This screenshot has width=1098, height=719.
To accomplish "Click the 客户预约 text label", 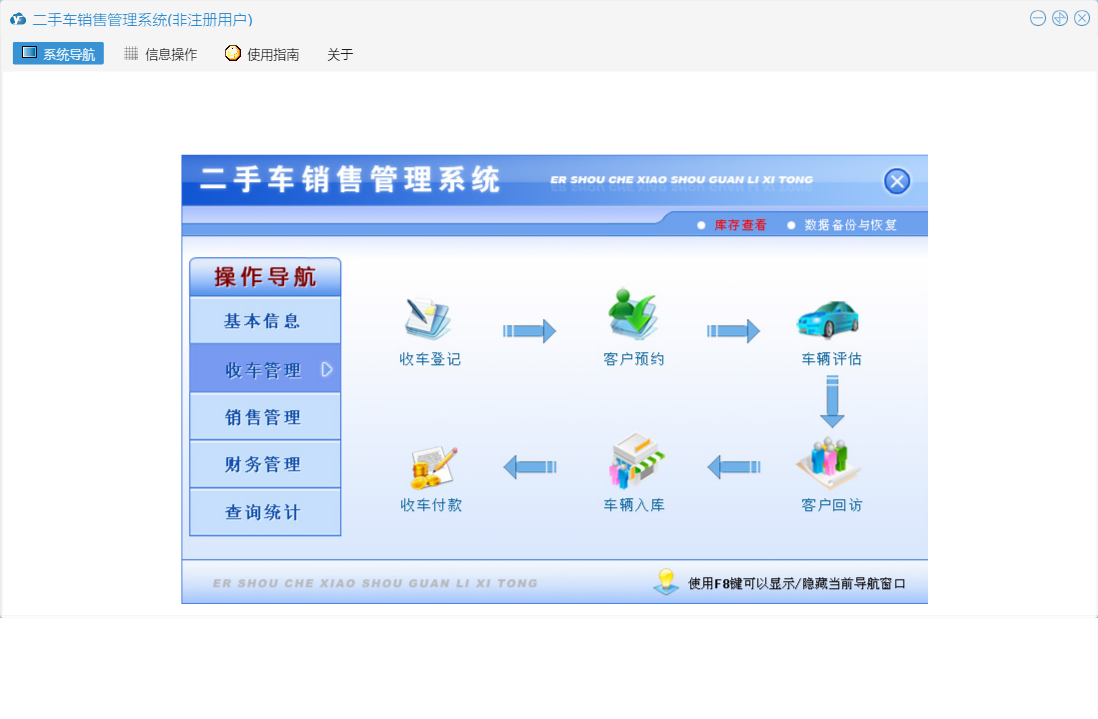I will (x=633, y=359).
